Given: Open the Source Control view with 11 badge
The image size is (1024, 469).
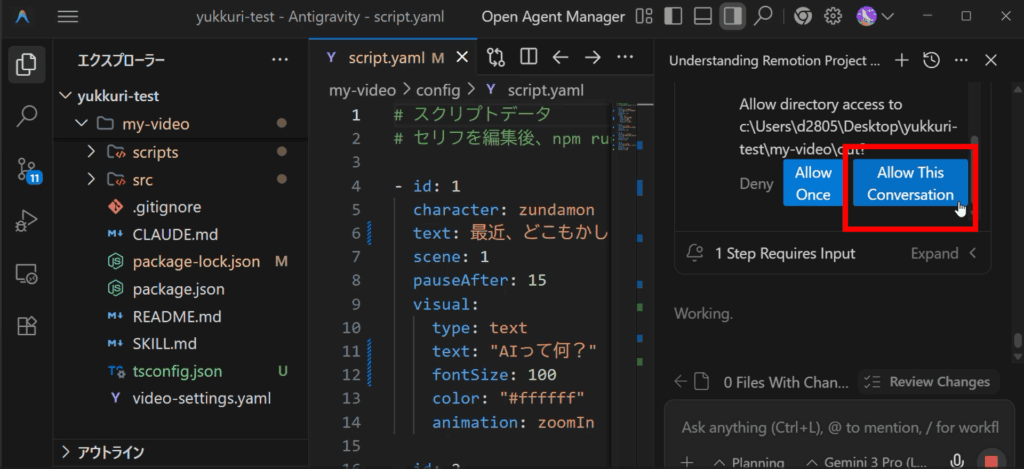Looking at the screenshot, I should coord(27,169).
